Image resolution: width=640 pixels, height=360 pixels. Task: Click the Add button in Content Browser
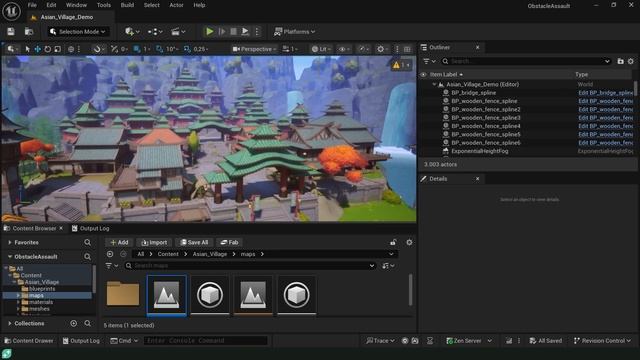coord(119,242)
